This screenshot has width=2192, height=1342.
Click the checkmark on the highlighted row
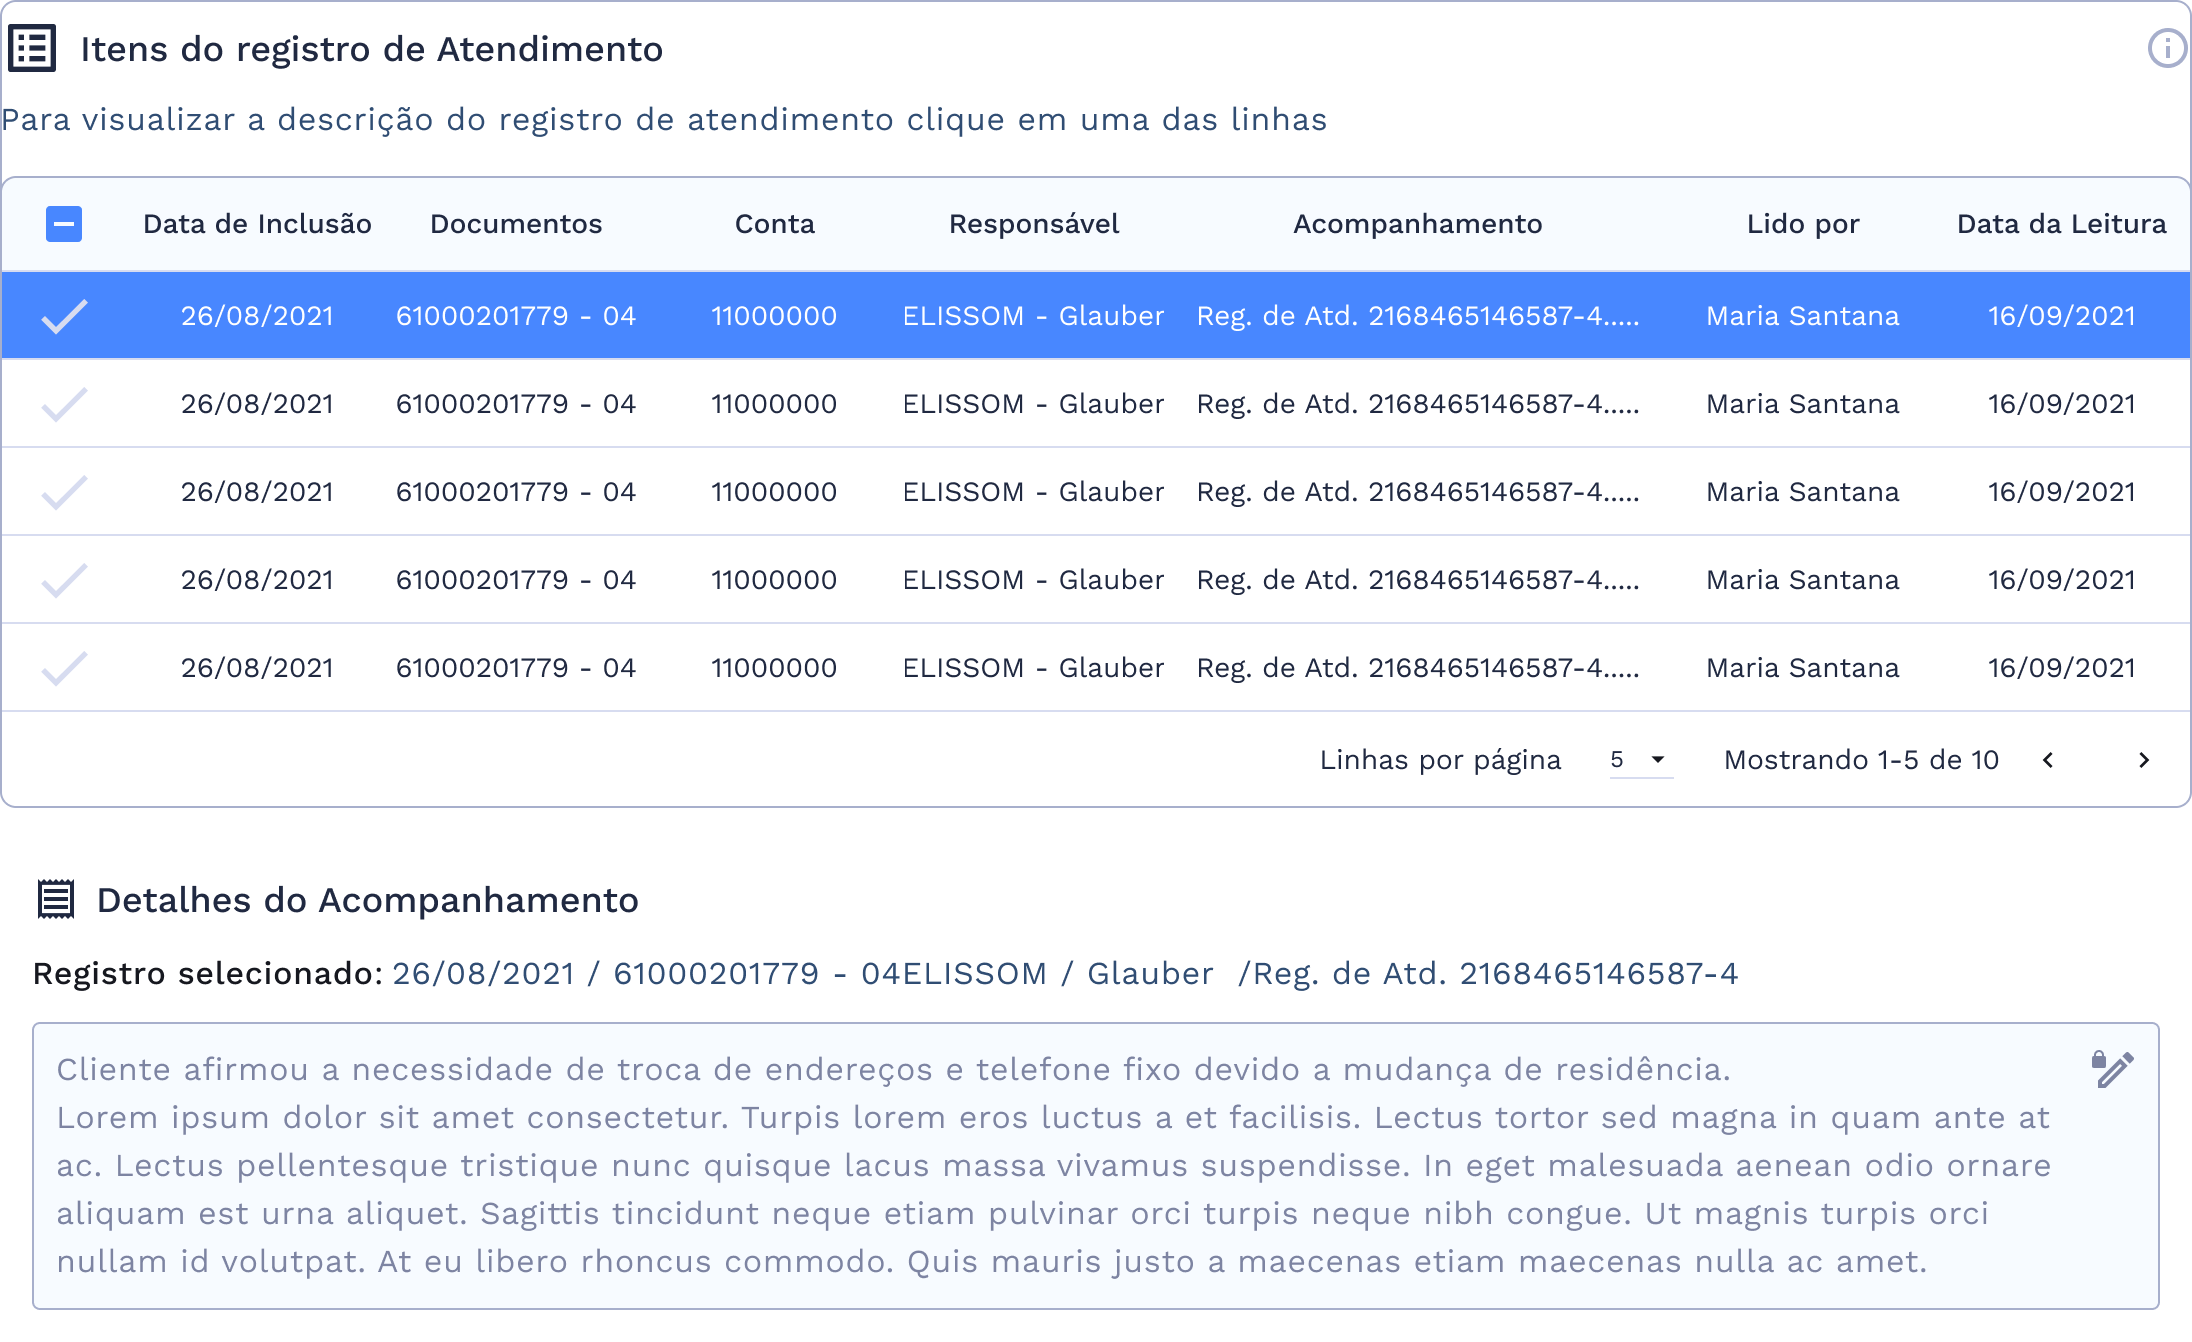click(64, 314)
